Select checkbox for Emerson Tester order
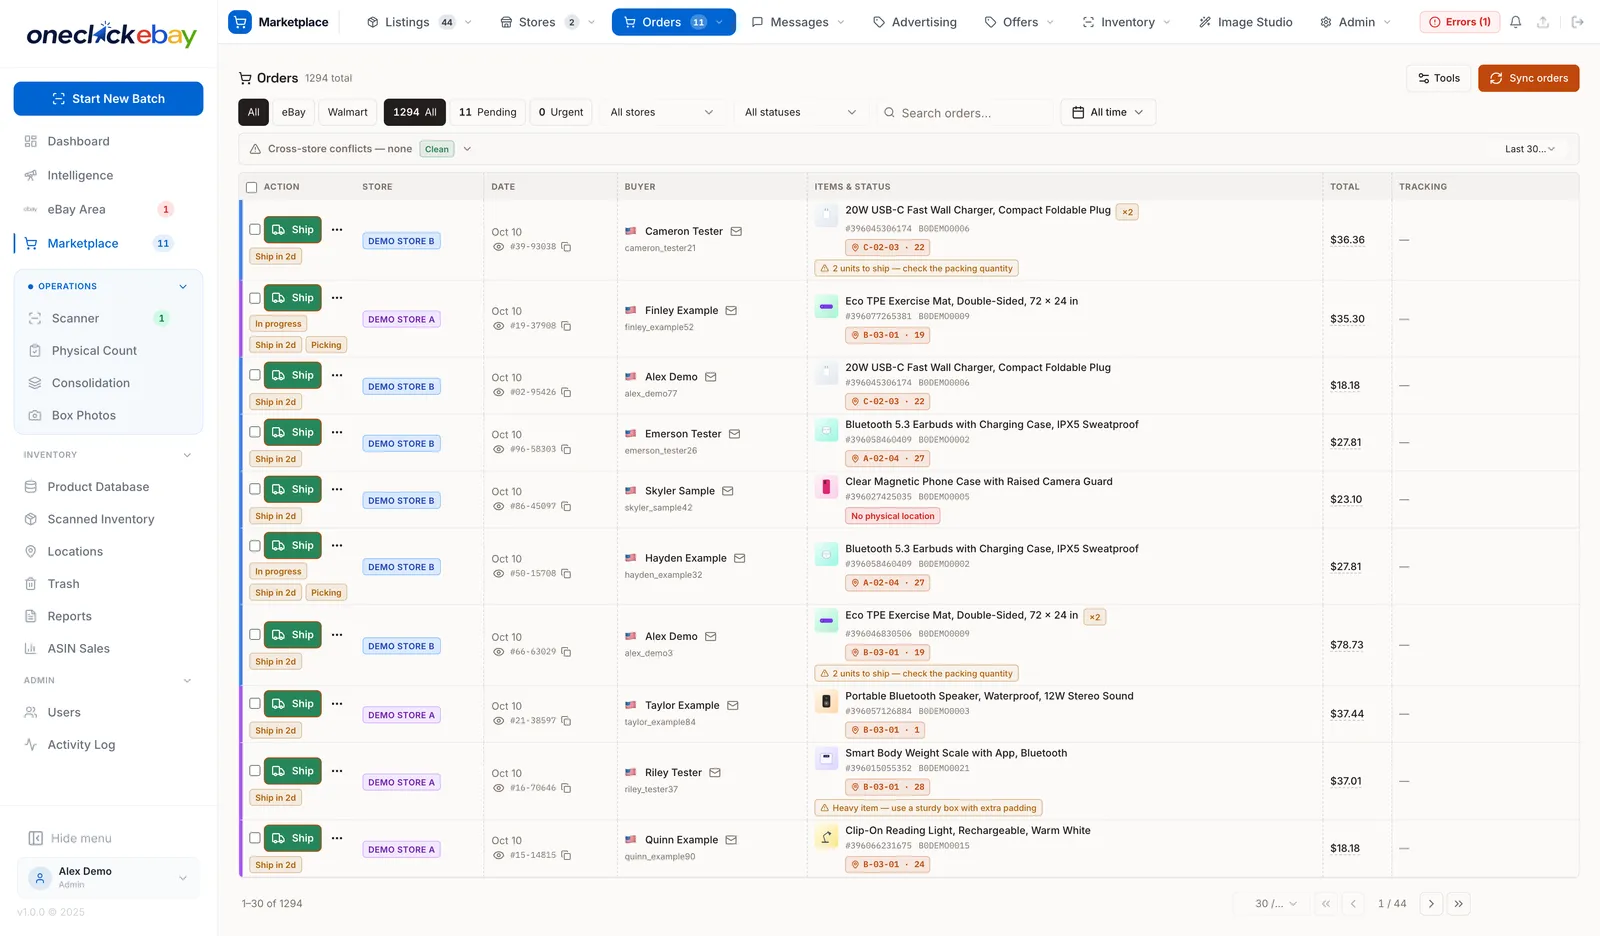This screenshot has width=1600, height=936. [255, 432]
